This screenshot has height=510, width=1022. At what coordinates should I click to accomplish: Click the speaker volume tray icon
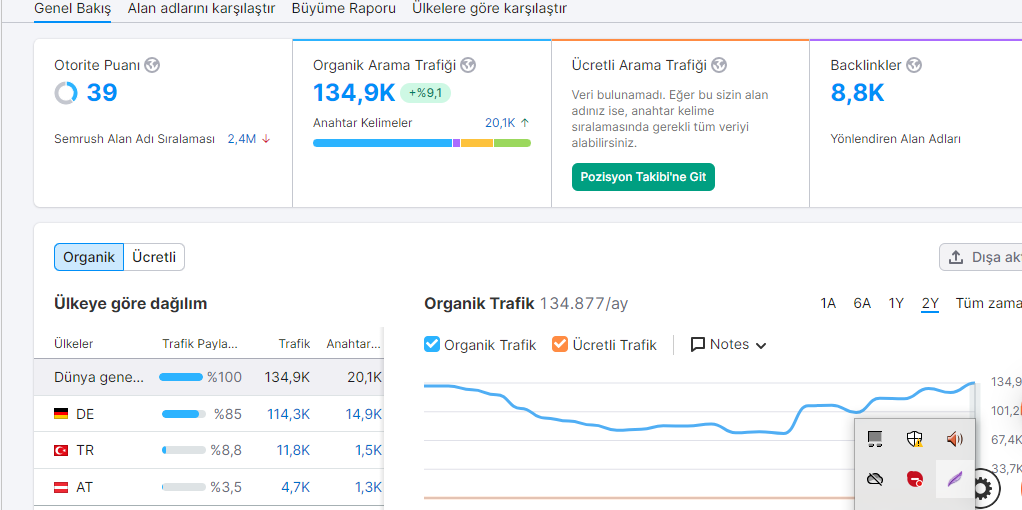tap(954, 440)
